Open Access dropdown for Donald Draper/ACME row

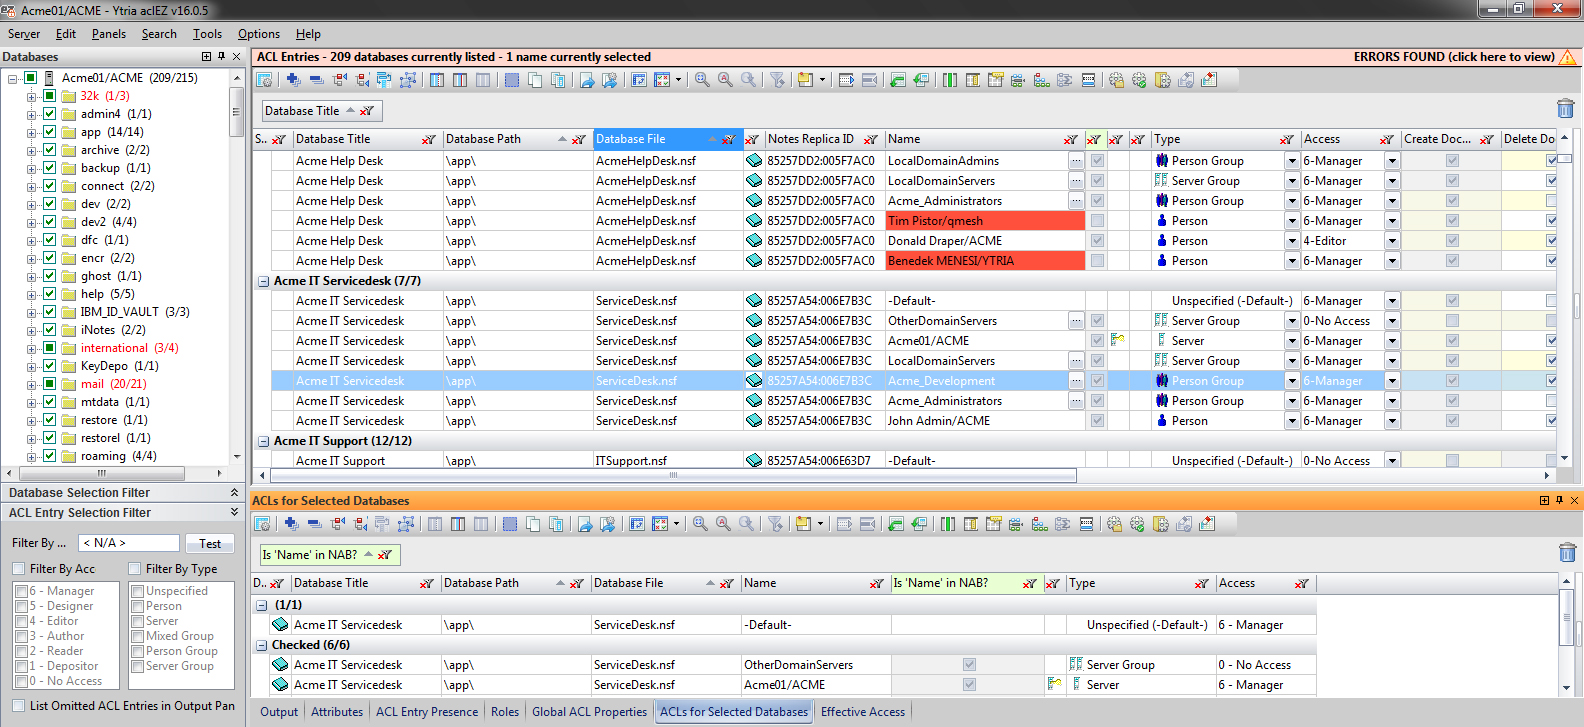1392,241
